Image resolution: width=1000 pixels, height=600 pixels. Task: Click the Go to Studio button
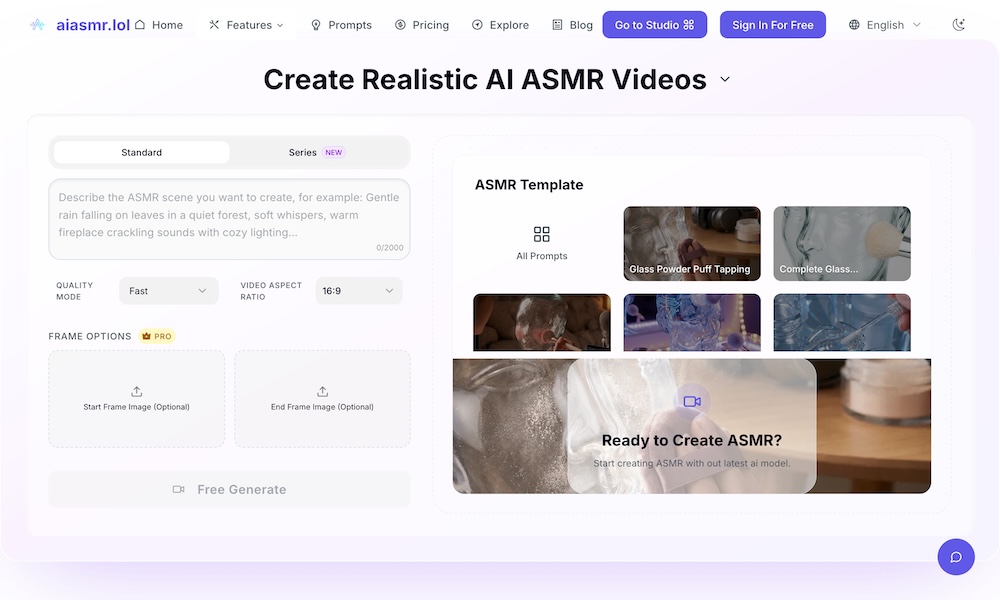655,24
